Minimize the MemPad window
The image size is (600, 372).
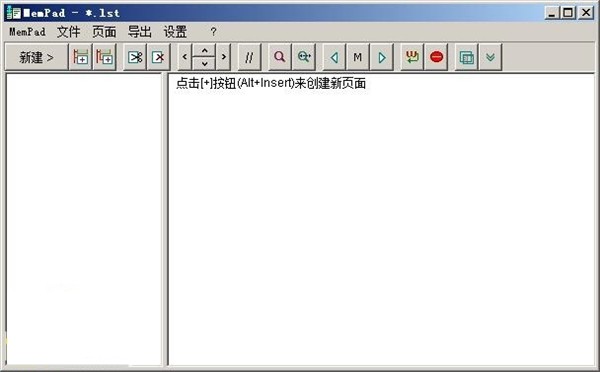pos(551,13)
